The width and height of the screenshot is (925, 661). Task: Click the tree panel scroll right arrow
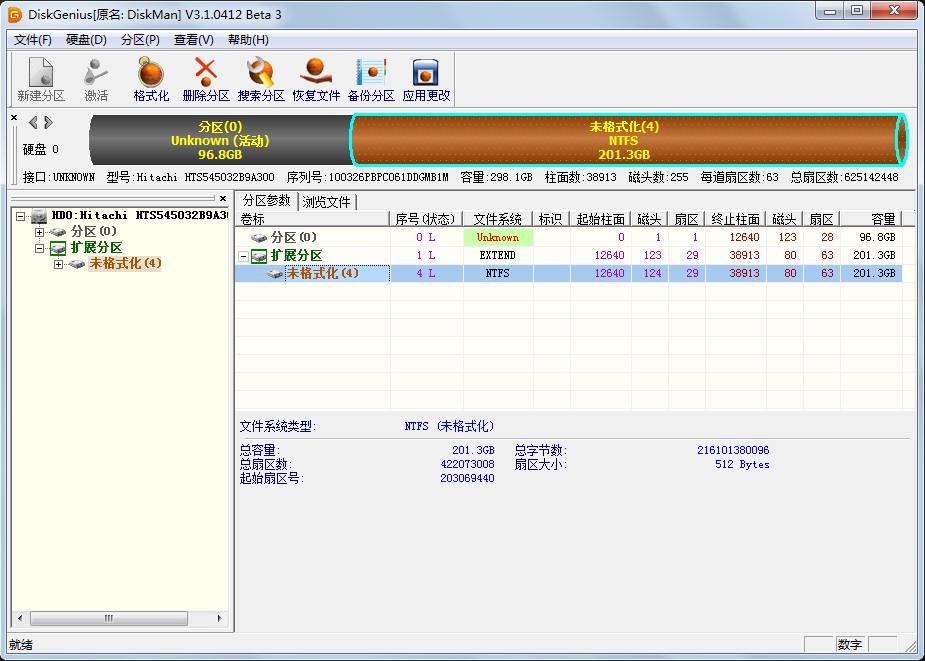click(x=219, y=619)
